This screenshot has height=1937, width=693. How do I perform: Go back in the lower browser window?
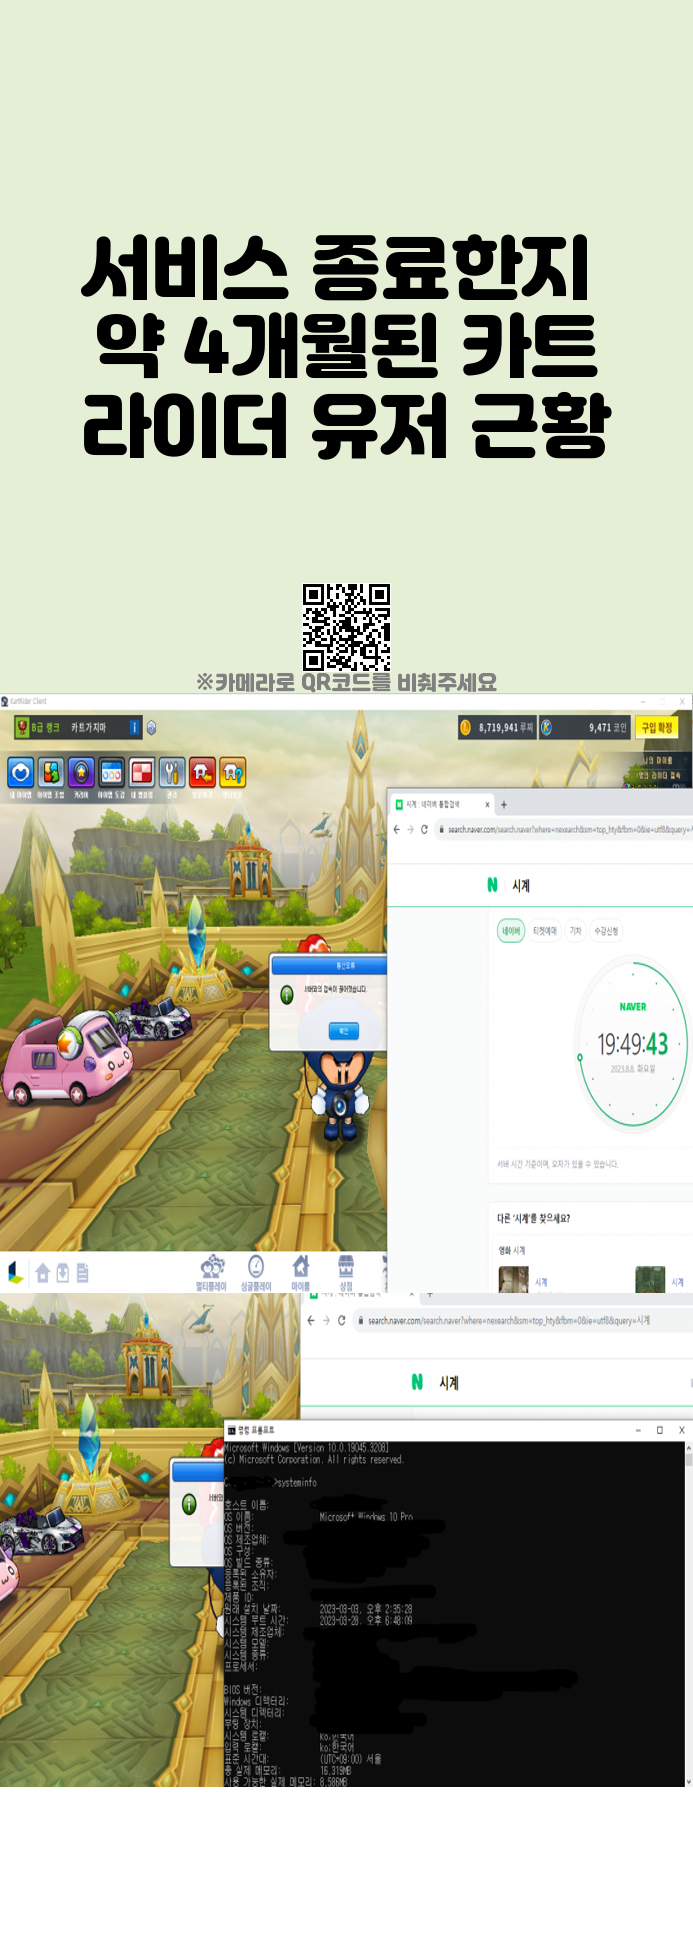pyautogui.click(x=311, y=1320)
